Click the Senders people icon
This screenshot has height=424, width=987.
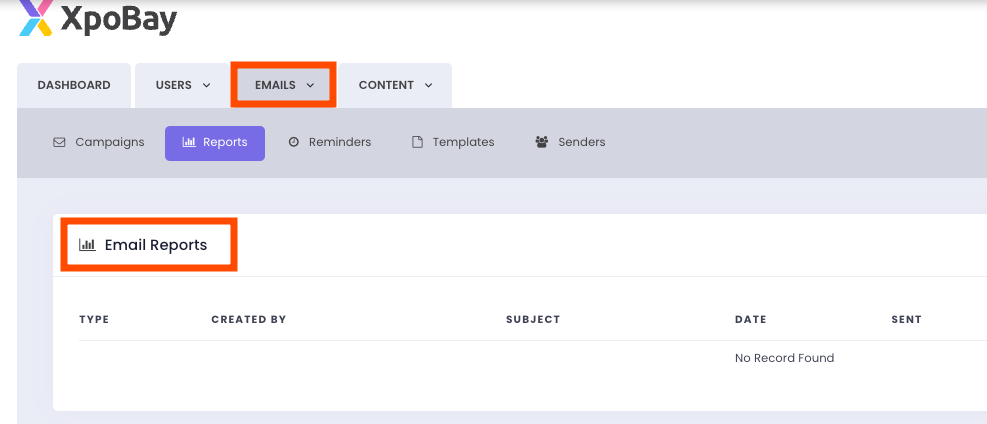coord(542,143)
